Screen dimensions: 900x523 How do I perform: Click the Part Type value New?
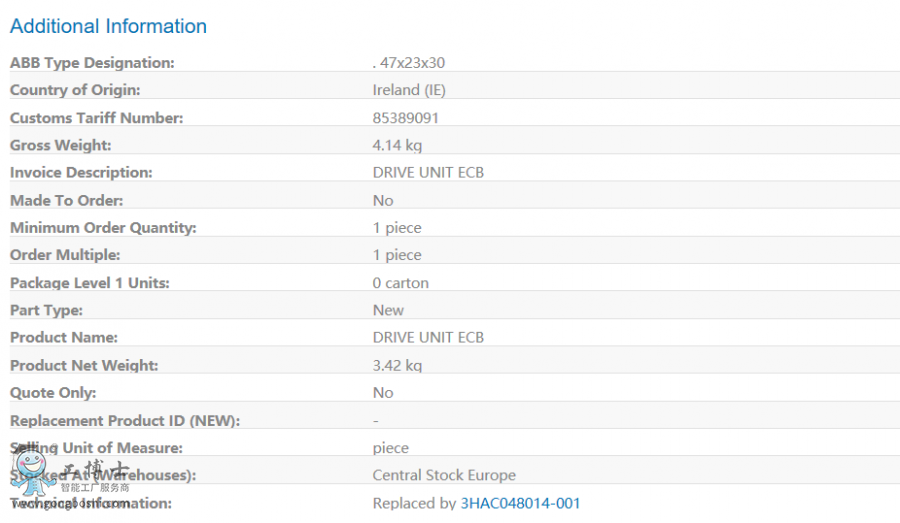388,310
